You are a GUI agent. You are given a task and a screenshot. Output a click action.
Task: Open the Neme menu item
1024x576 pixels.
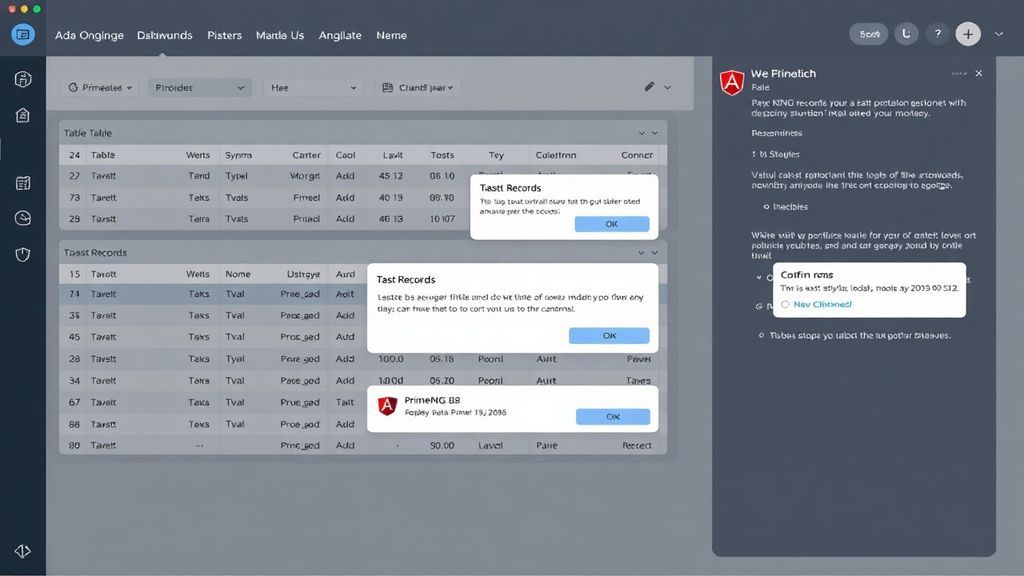[391, 35]
